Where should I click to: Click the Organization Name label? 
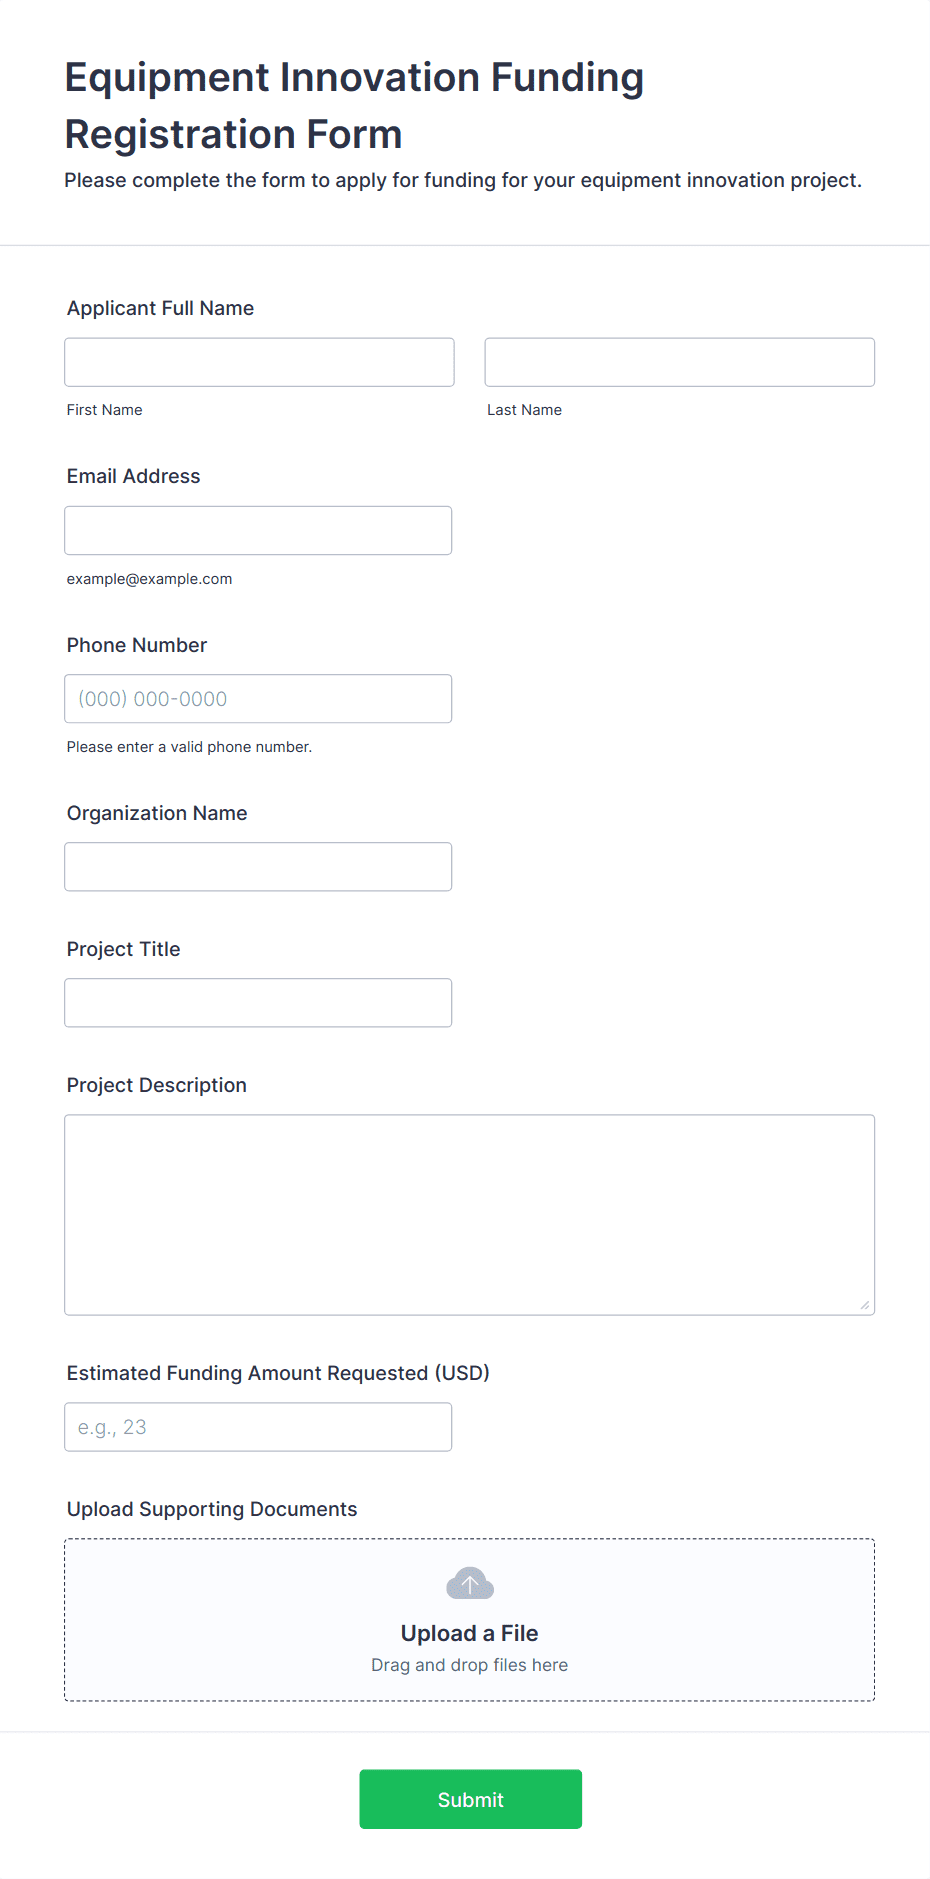(156, 813)
